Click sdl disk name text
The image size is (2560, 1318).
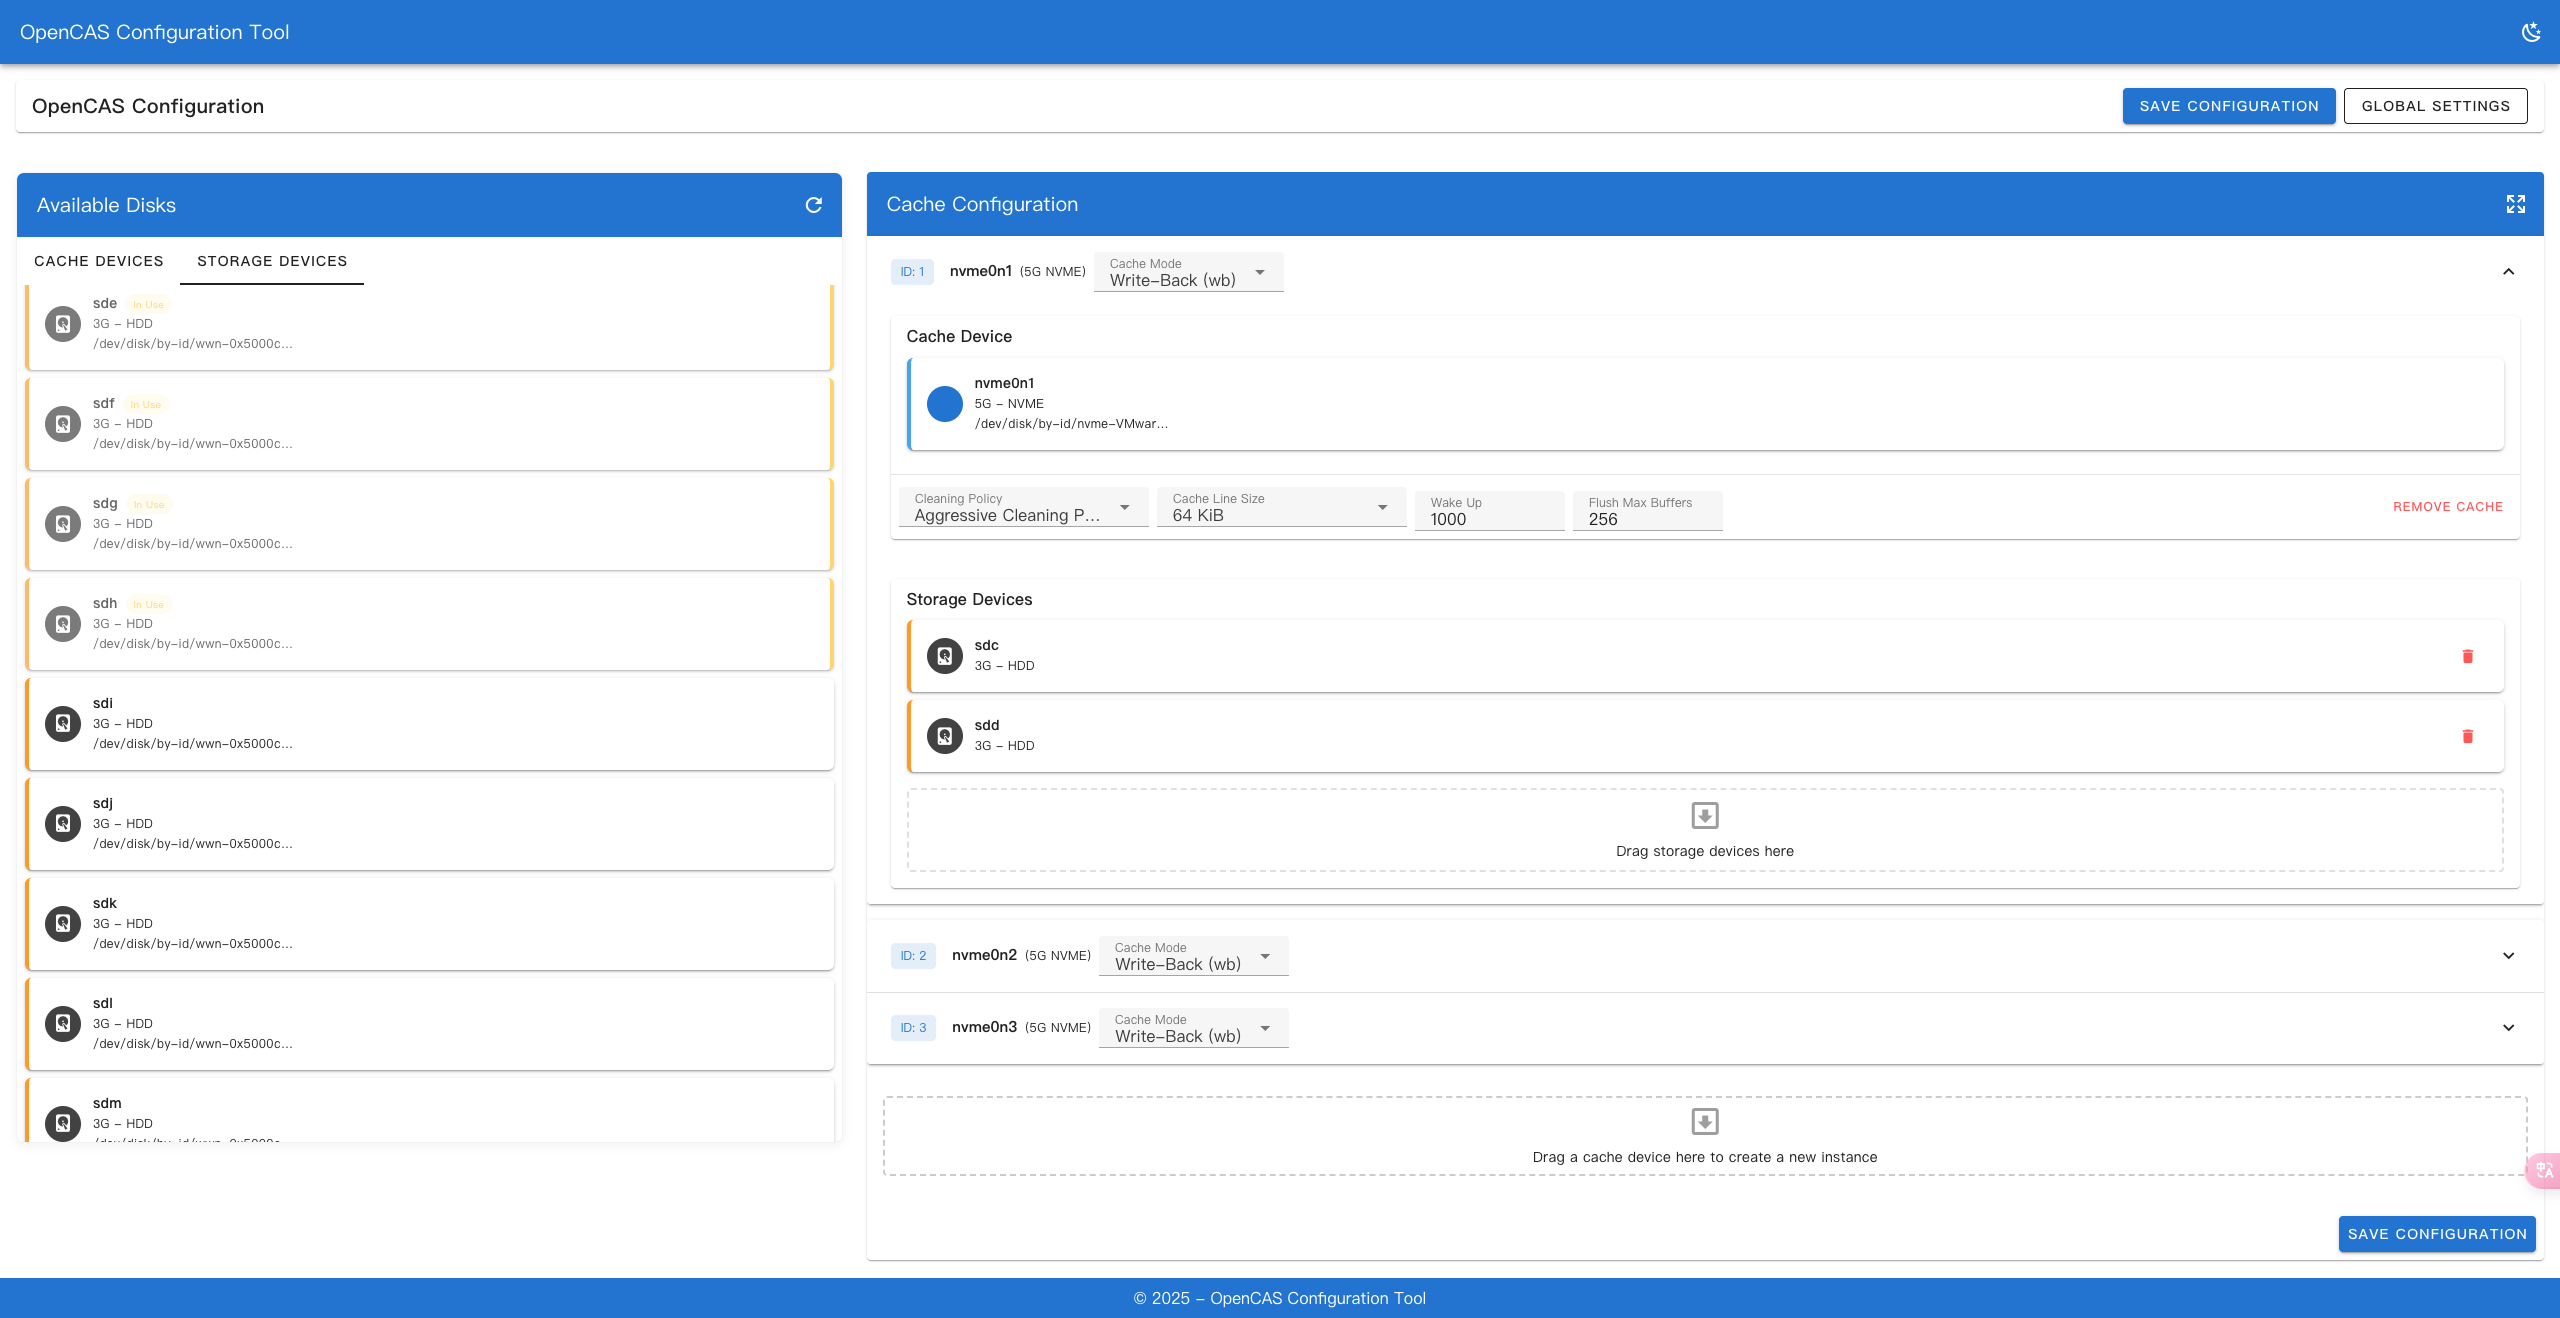click(x=103, y=1003)
